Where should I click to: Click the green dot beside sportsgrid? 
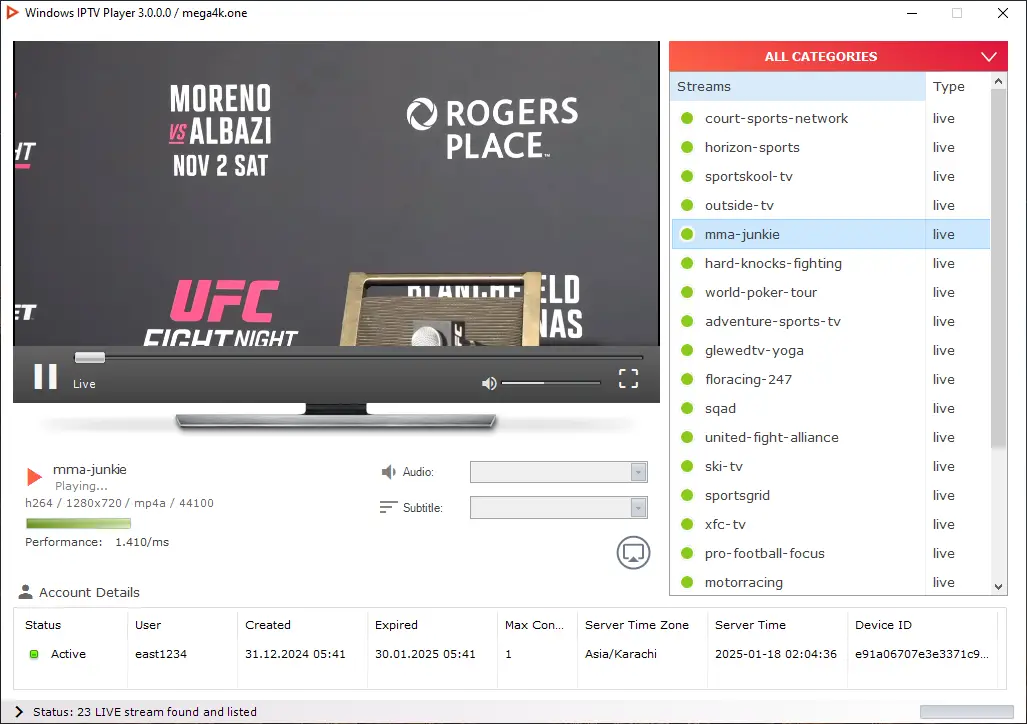pyautogui.click(x=687, y=495)
